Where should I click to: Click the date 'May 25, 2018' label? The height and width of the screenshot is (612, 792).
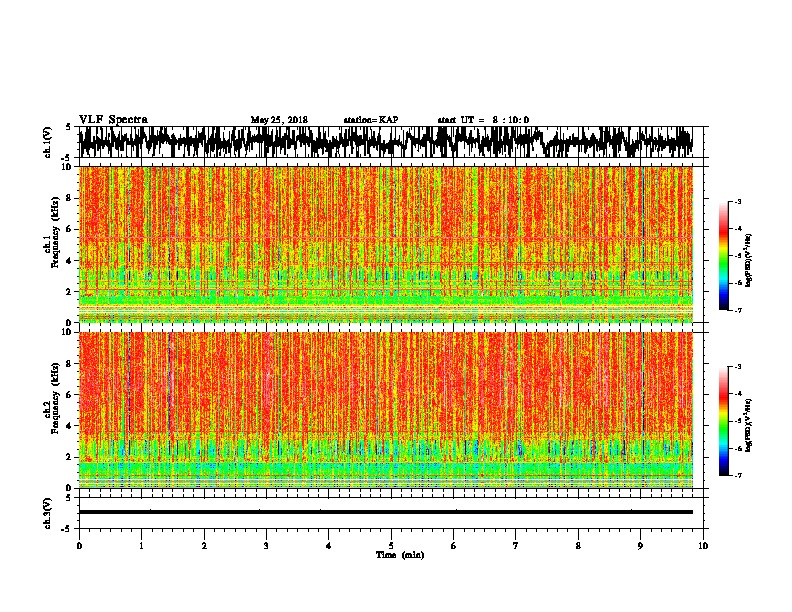(279, 120)
